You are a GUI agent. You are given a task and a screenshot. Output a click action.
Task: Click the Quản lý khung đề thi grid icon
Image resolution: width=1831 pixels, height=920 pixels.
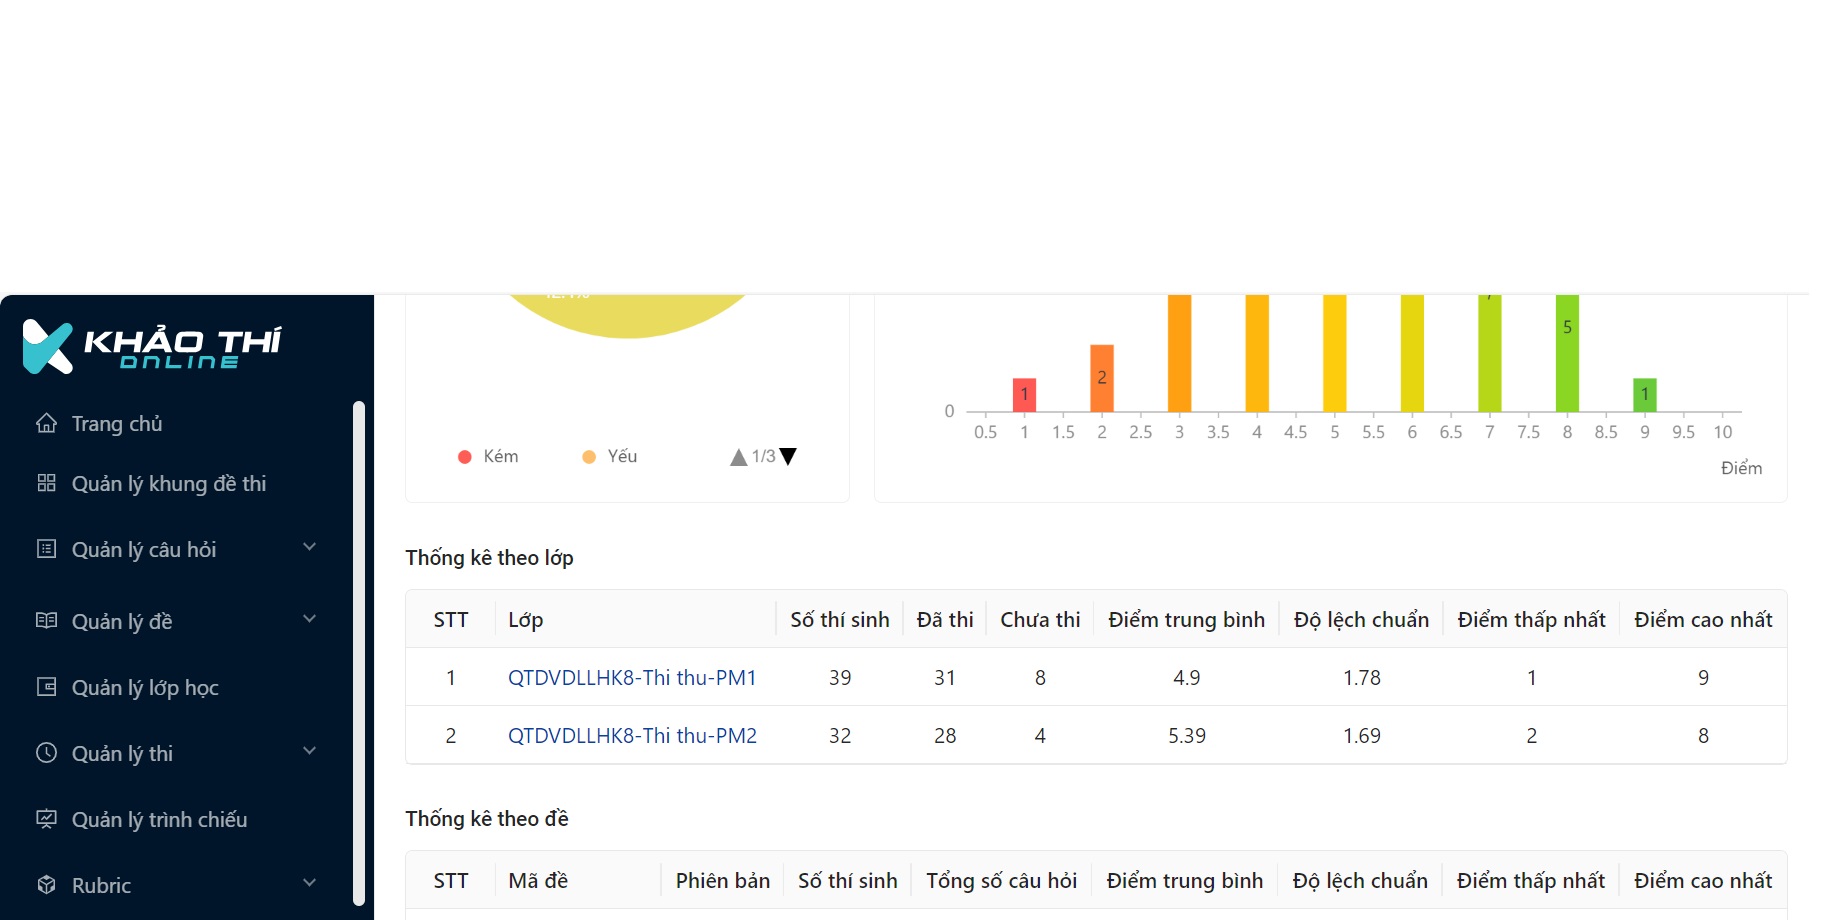pos(46,483)
